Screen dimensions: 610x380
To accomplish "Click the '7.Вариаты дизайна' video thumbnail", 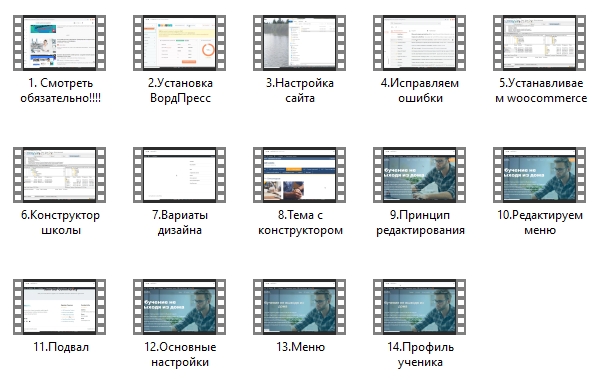I will (x=179, y=175).
